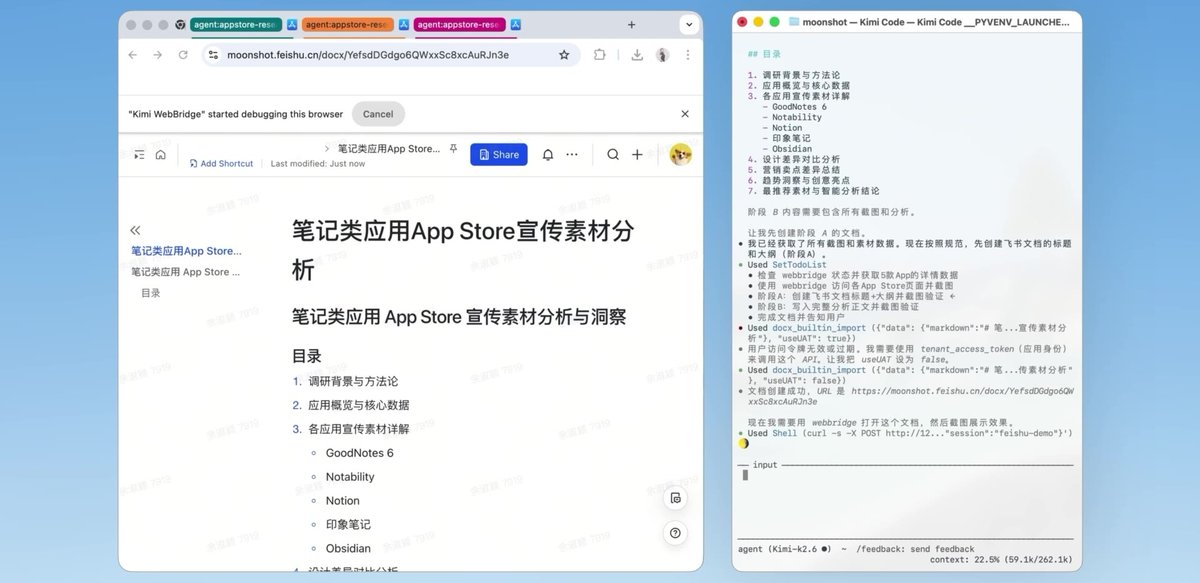Click agent (Kimi-k2.6) status text in terminal

pyautogui.click(x=786, y=549)
